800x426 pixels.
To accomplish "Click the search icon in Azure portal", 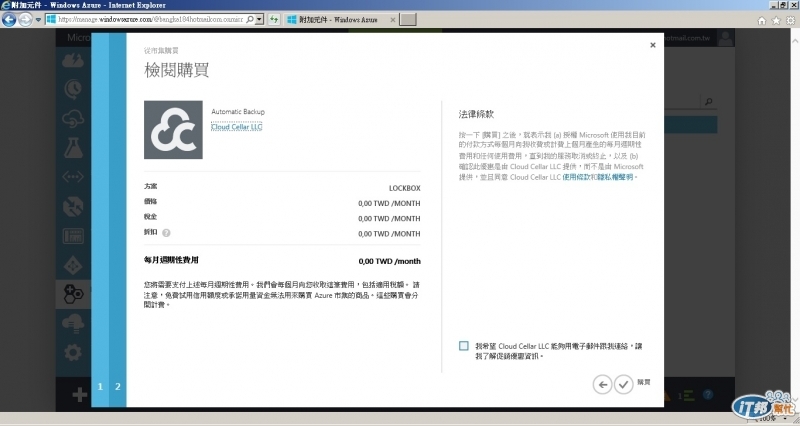I will click(x=708, y=102).
